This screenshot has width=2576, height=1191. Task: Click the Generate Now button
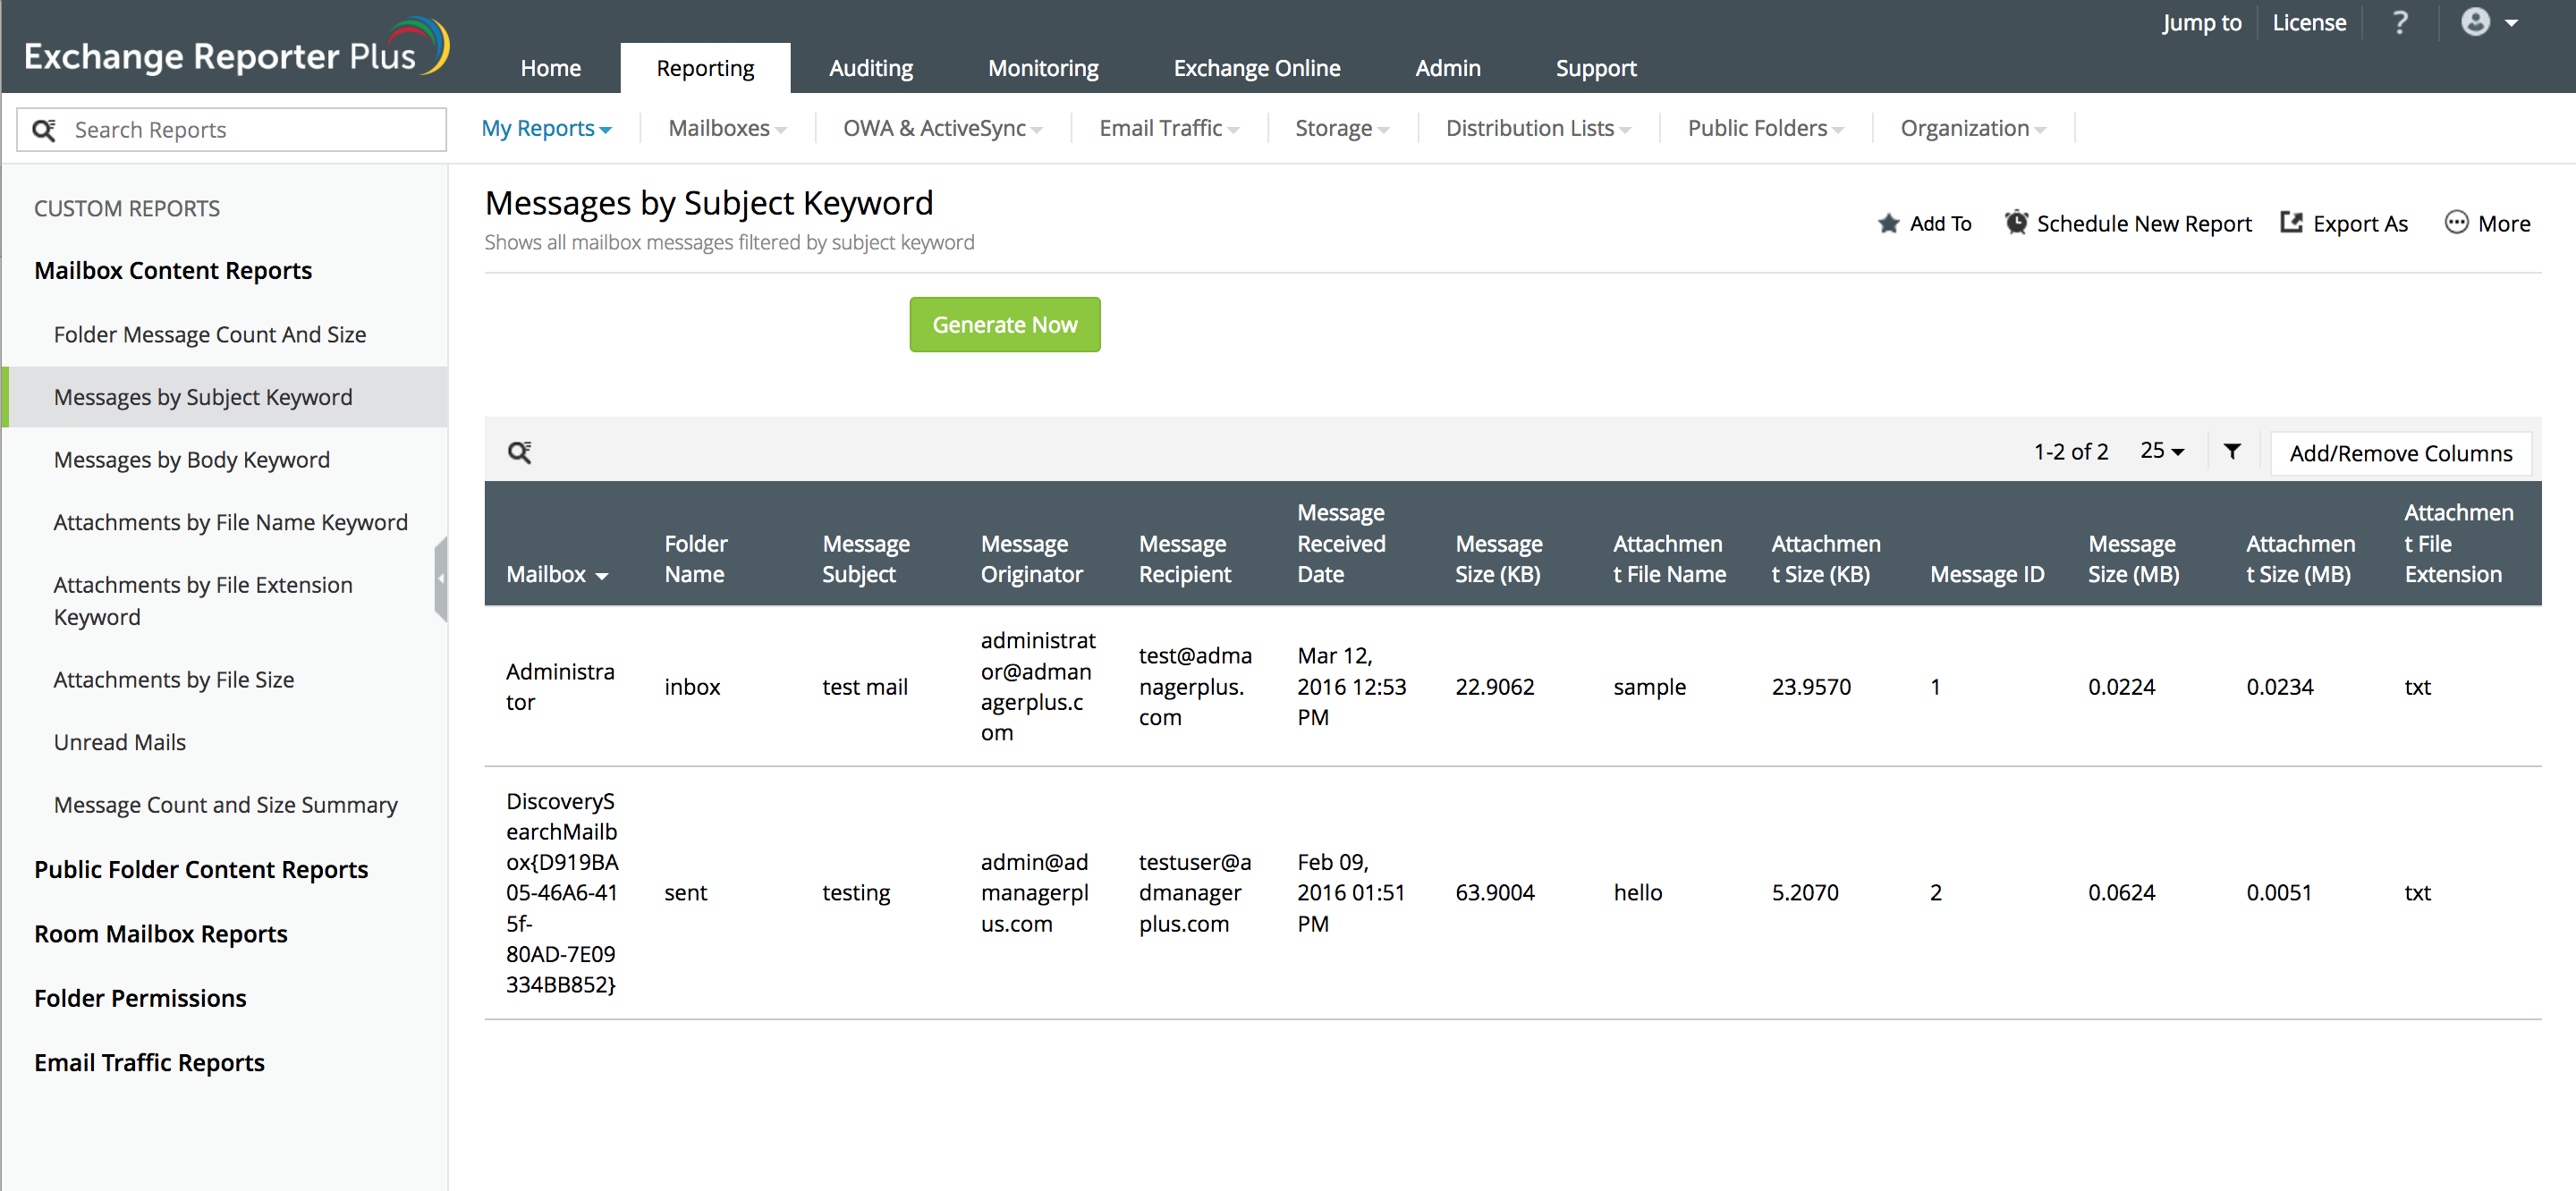tap(1004, 325)
